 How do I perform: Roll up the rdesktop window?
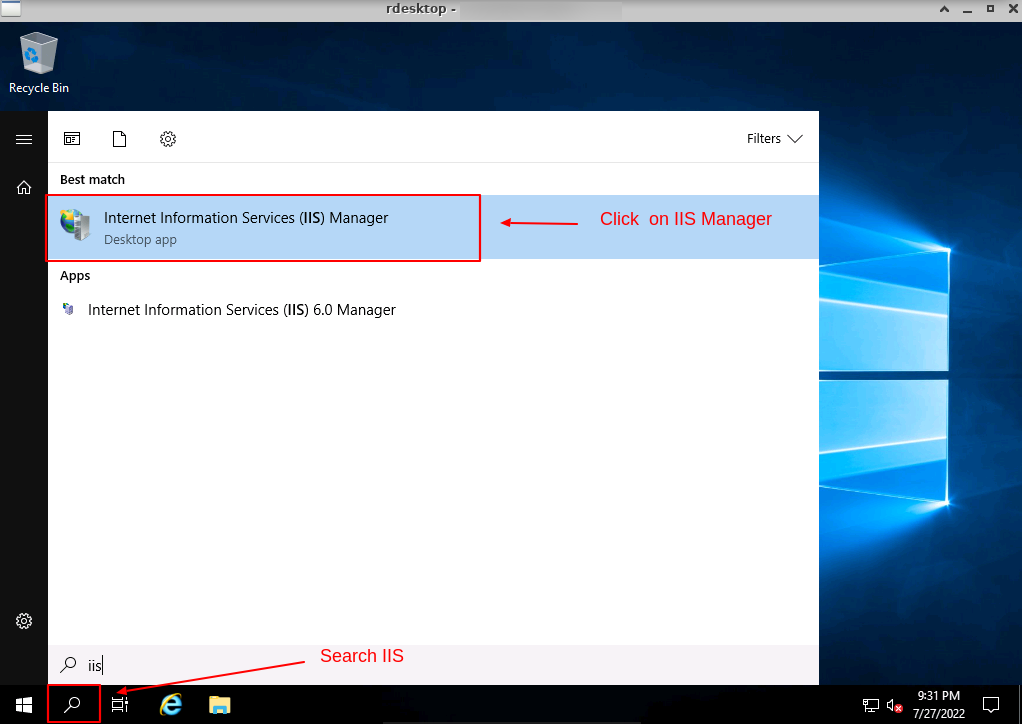944,8
